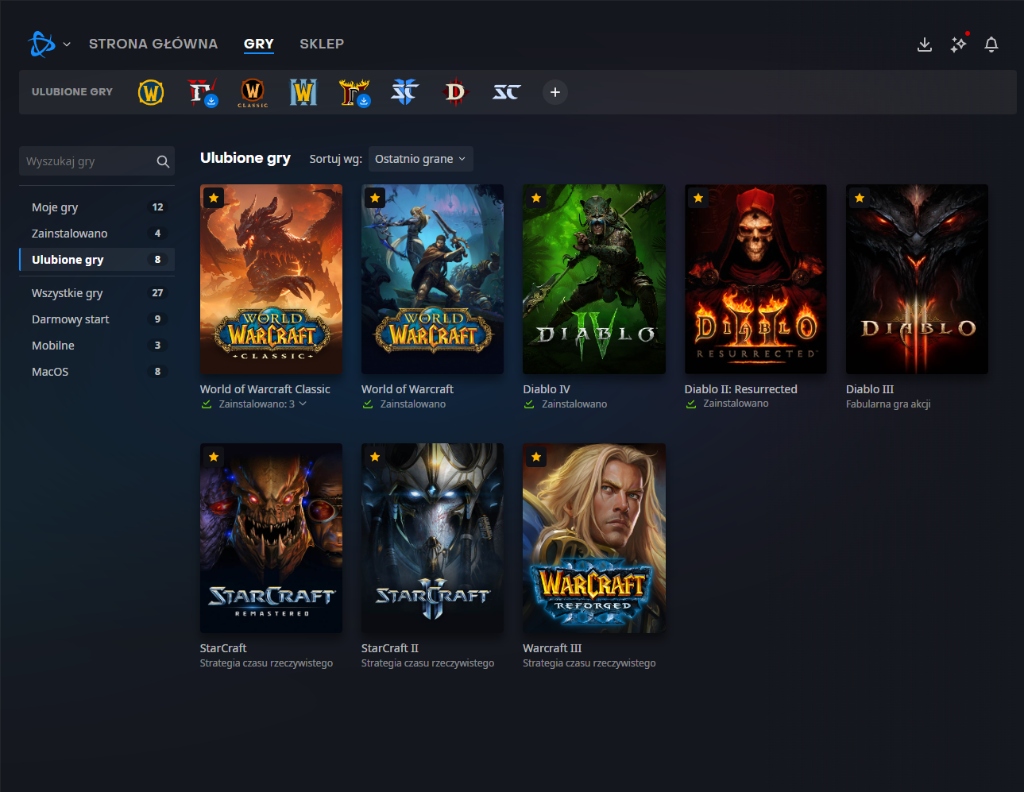Open Diablo II: Resurrected cover art
The height and width of the screenshot is (792, 1024).
[756, 279]
